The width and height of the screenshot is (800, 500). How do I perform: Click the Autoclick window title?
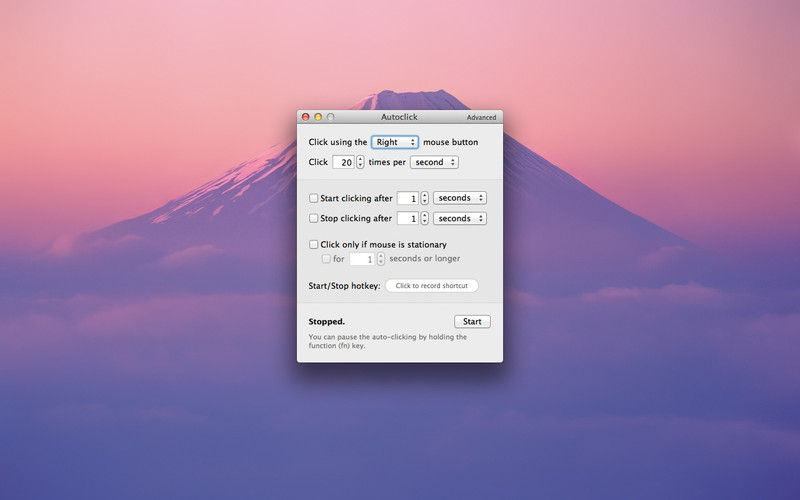(x=399, y=117)
